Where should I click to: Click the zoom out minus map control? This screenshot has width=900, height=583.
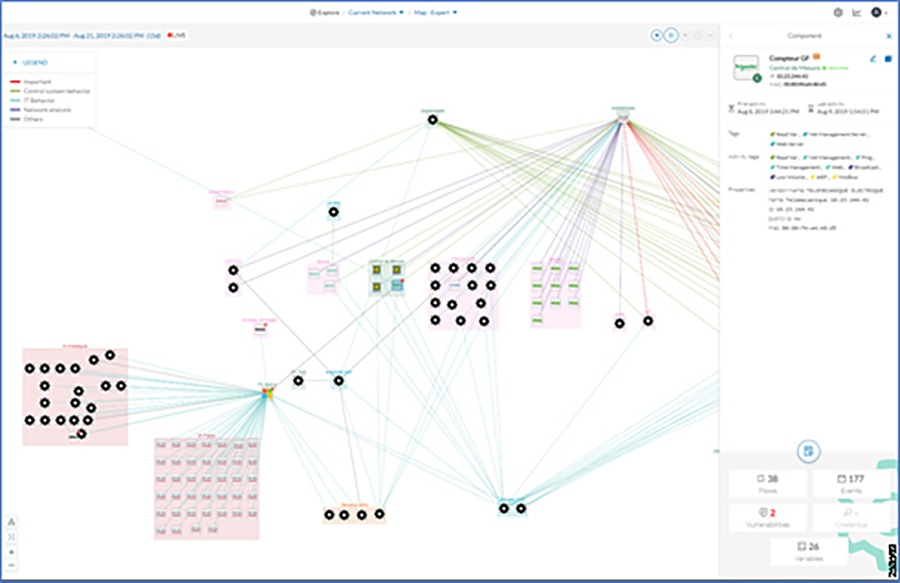click(11, 565)
